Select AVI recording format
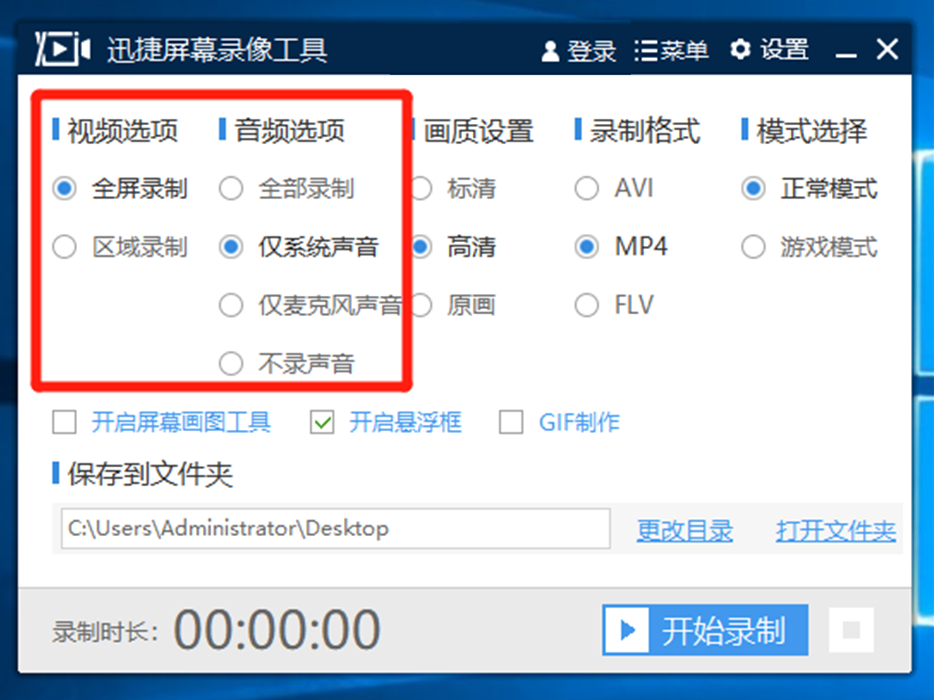The width and height of the screenshot is (934, 700). click(x=587, y=189)
